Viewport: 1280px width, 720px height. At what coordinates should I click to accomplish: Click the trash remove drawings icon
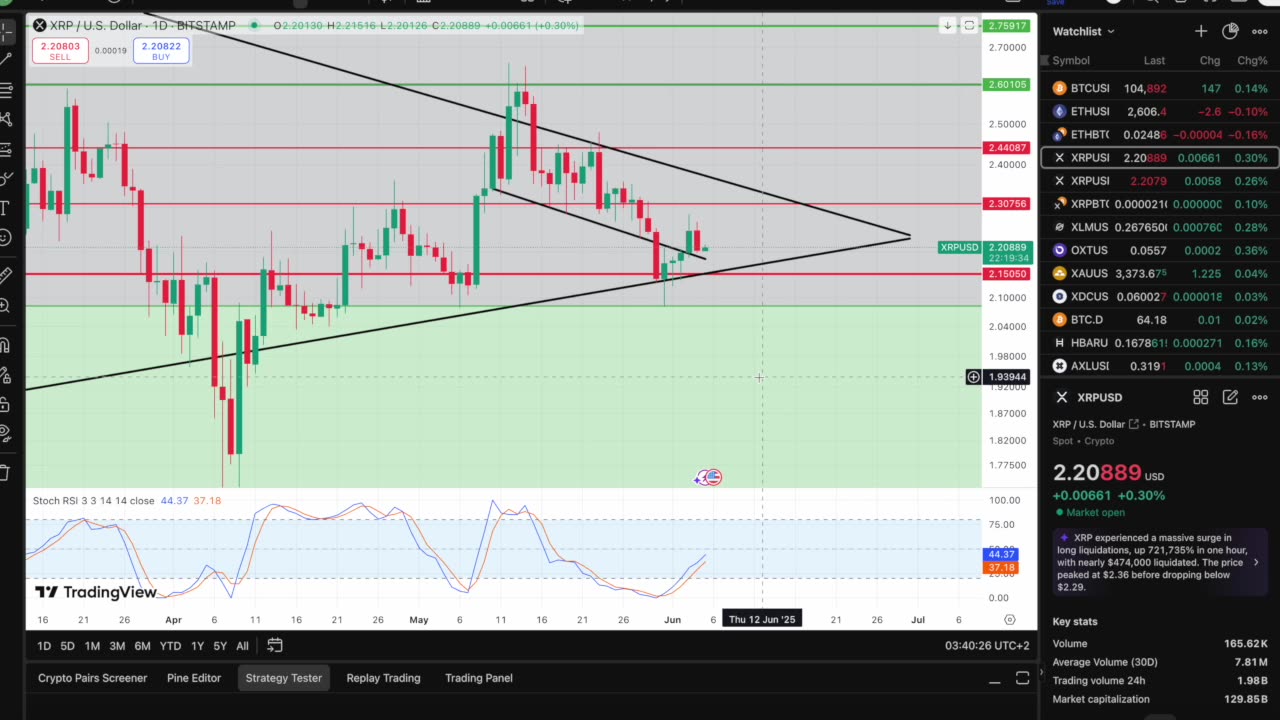coord(6,471)
